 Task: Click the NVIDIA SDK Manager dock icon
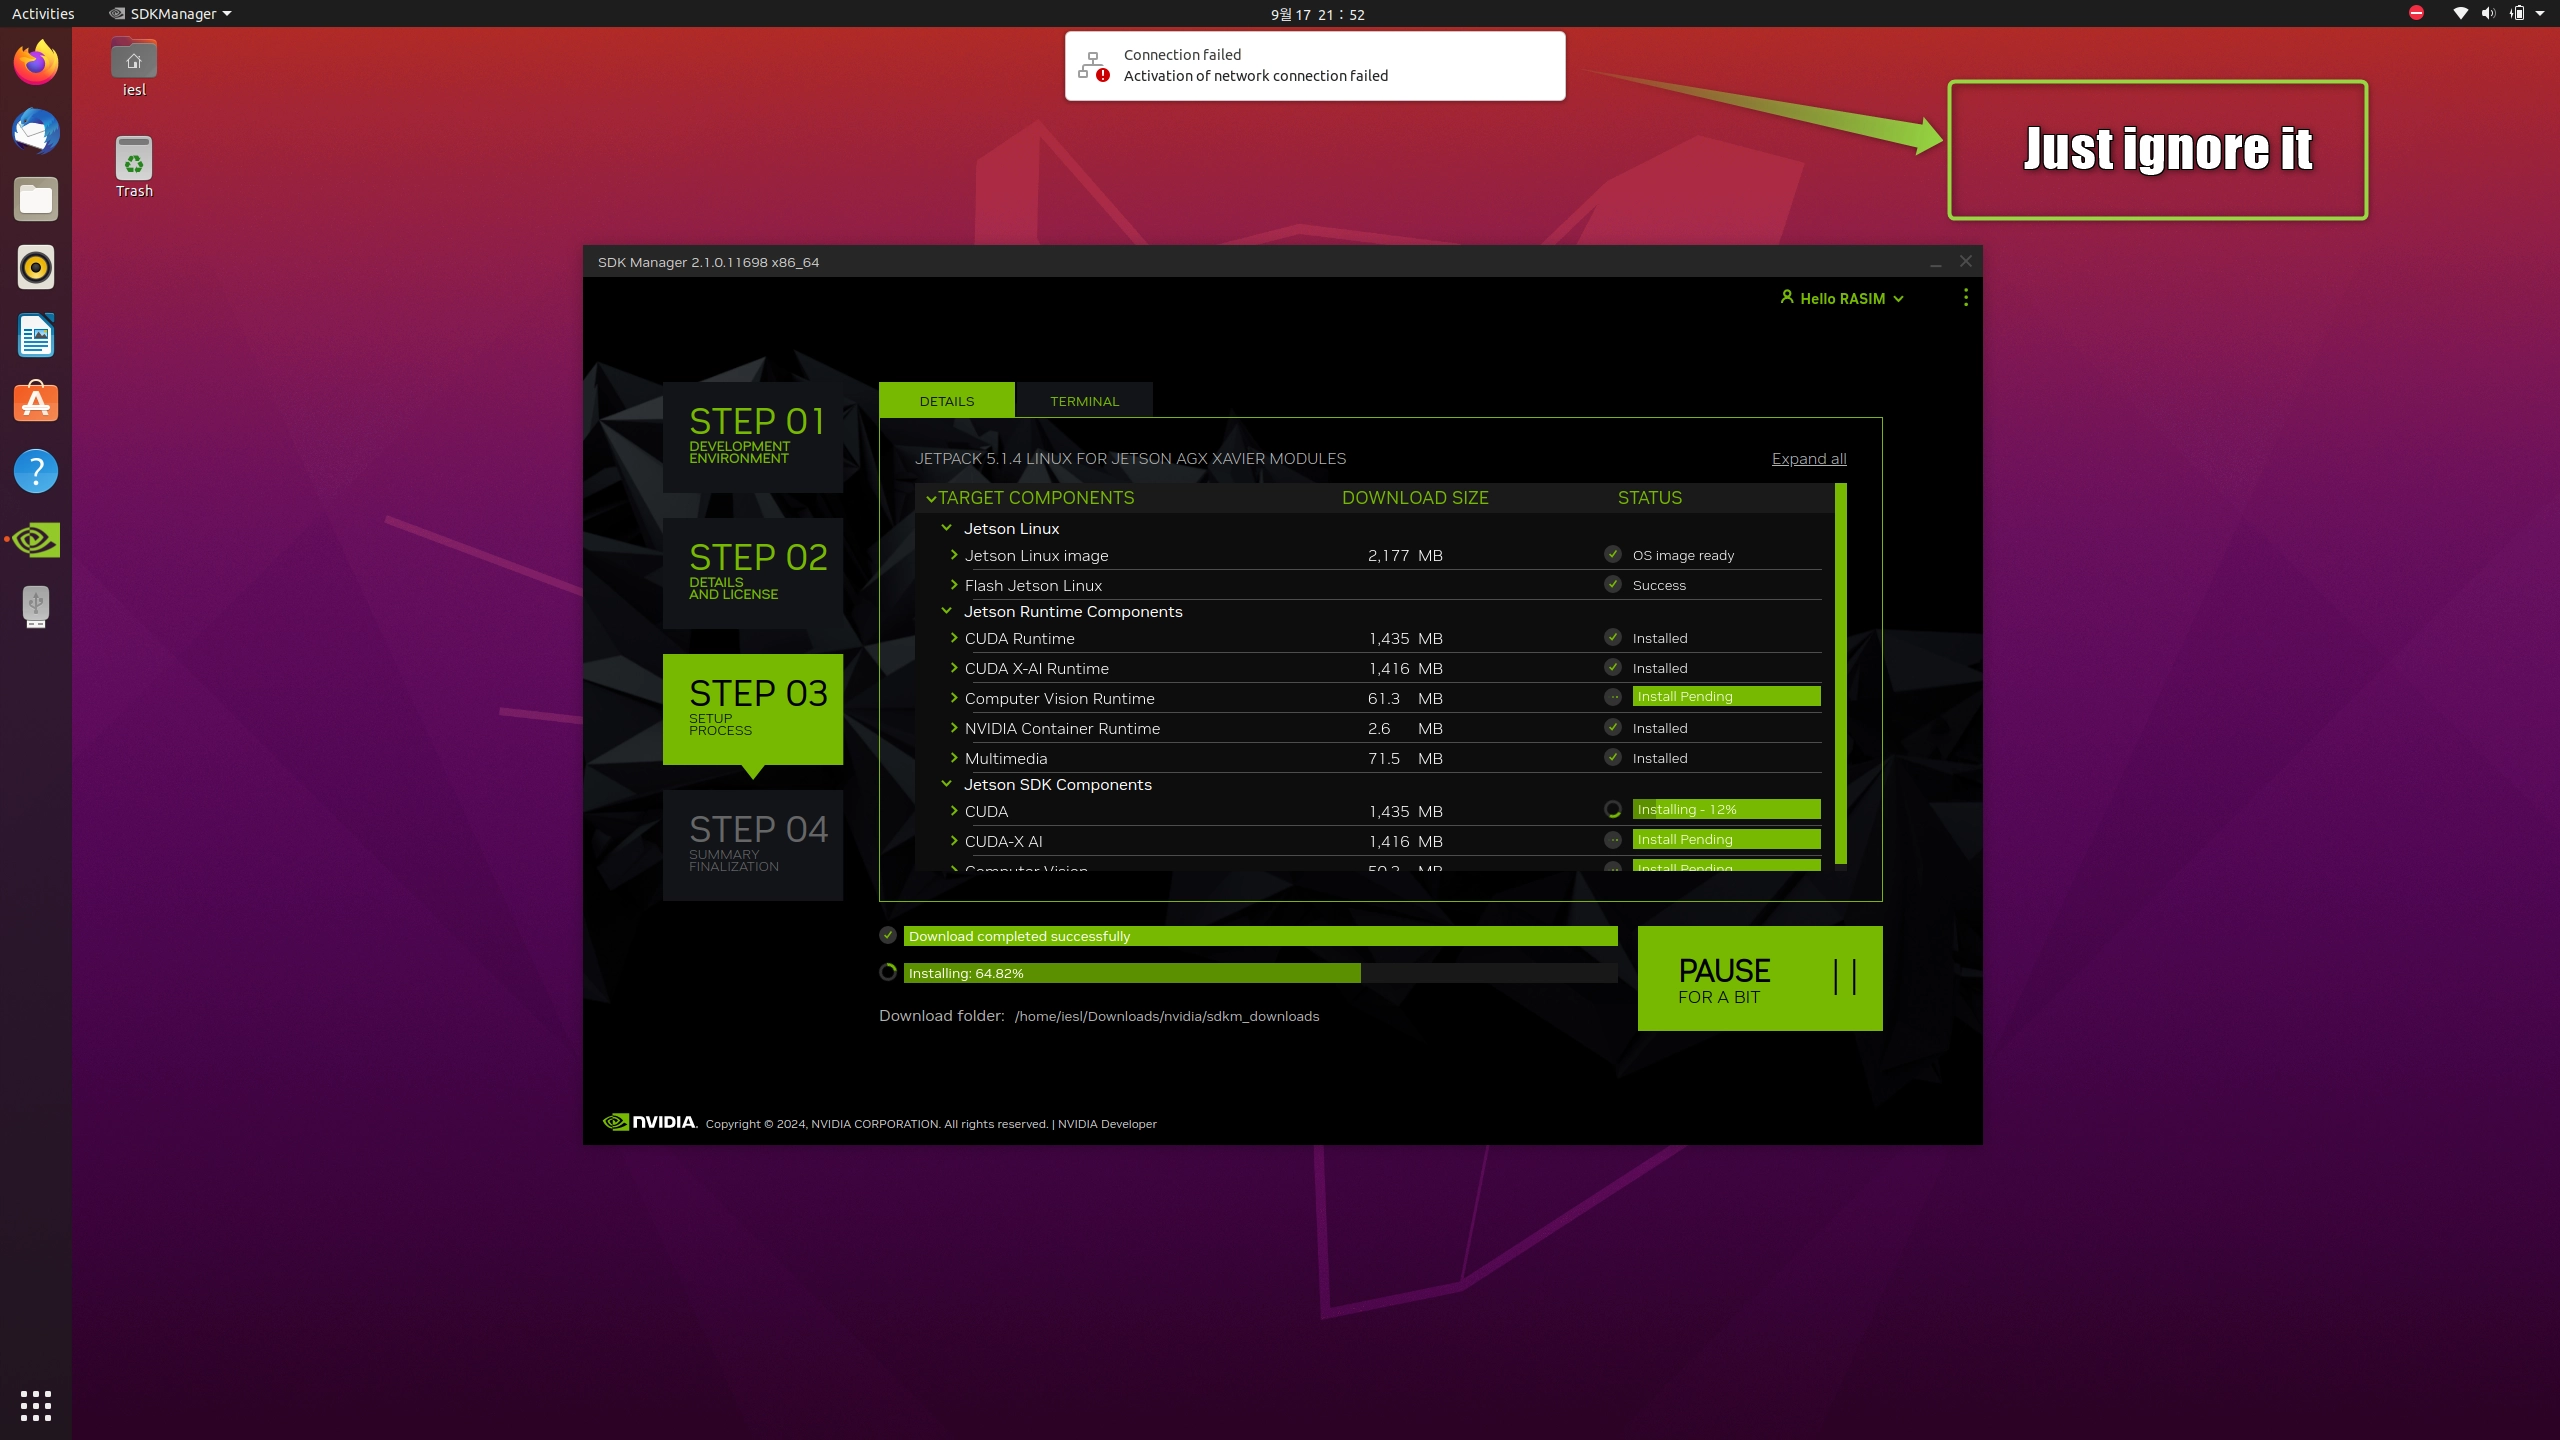[x=36, y=540]
